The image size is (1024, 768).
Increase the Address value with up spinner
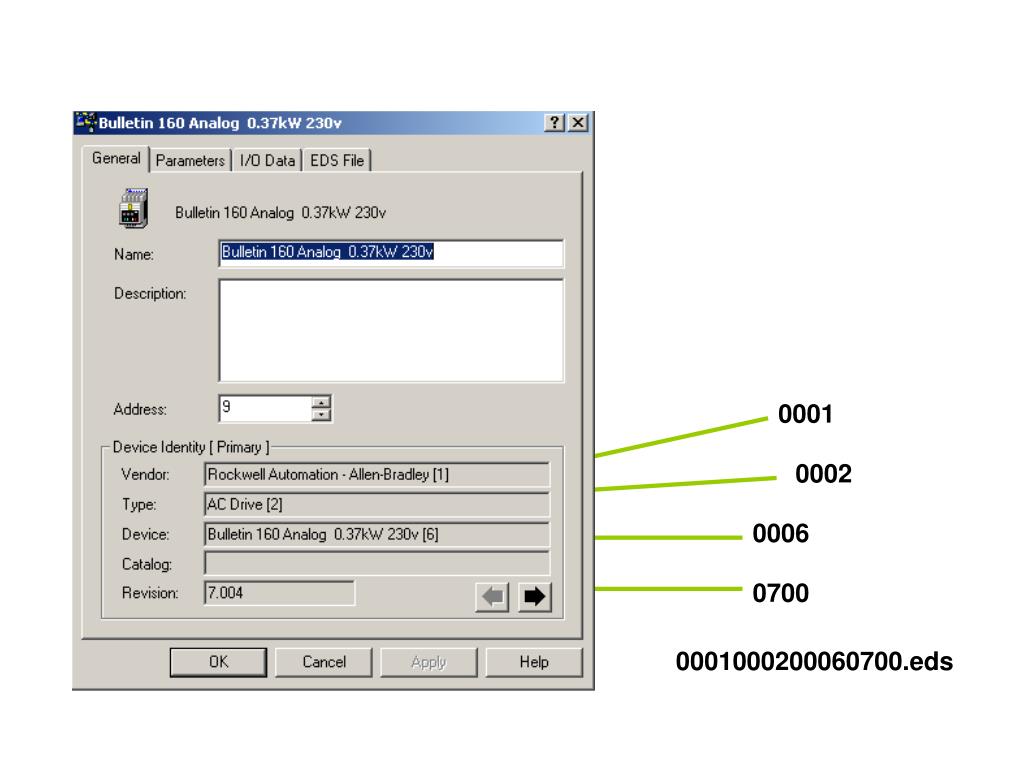pyautogui.click(x=321, y=402)
